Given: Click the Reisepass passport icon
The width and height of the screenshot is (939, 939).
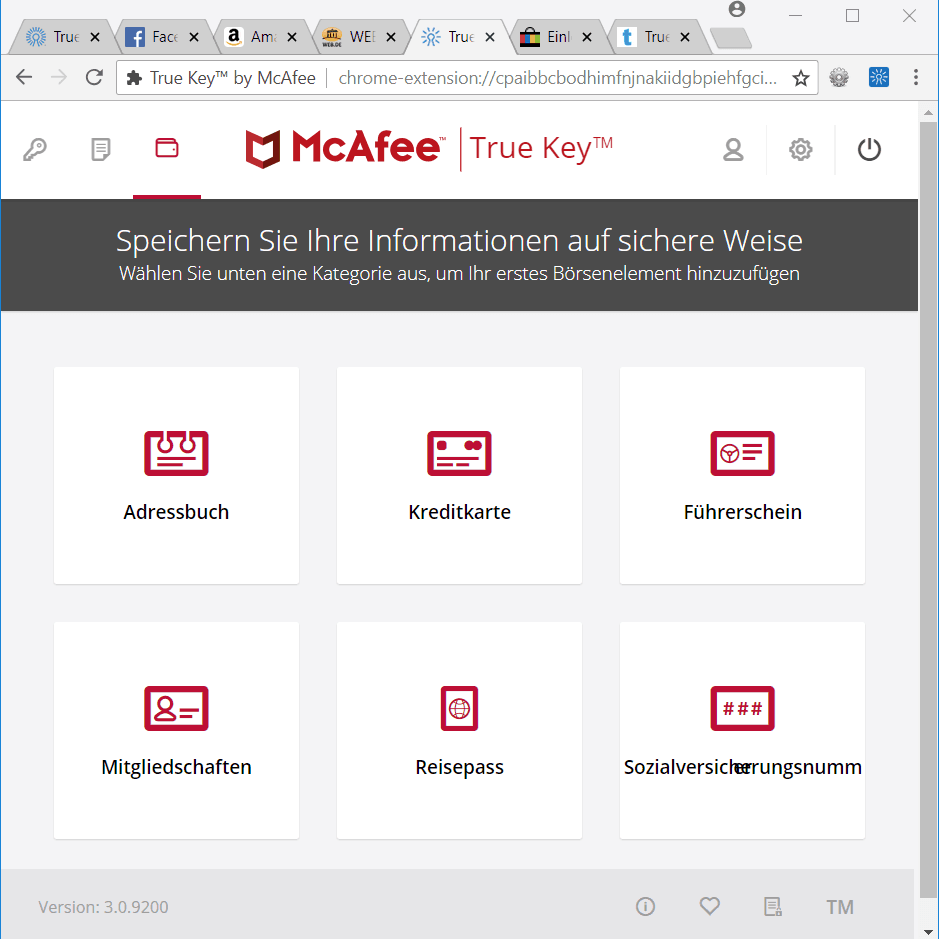Looking at the screenshot, I should (x=459, y=708).
